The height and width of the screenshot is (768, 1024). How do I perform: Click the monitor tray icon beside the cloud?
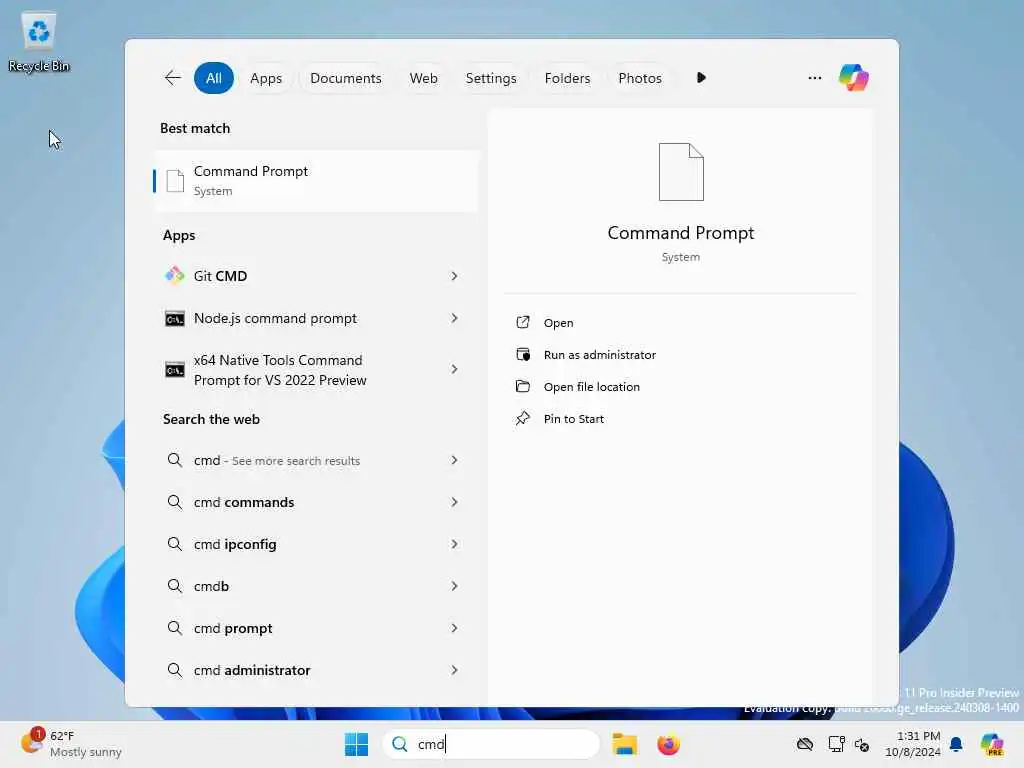click(x=836, y=744)
